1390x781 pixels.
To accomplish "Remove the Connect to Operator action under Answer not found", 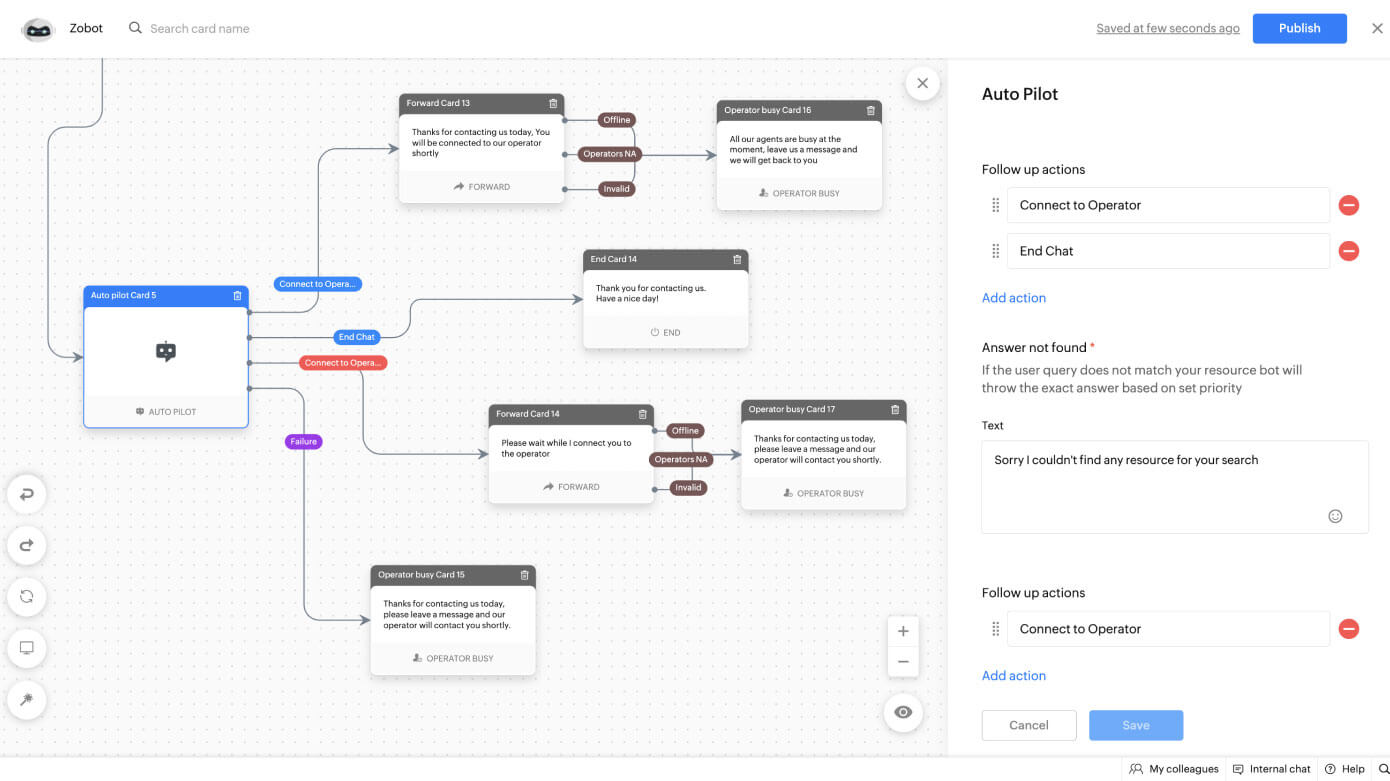I will pos(1349,629).
